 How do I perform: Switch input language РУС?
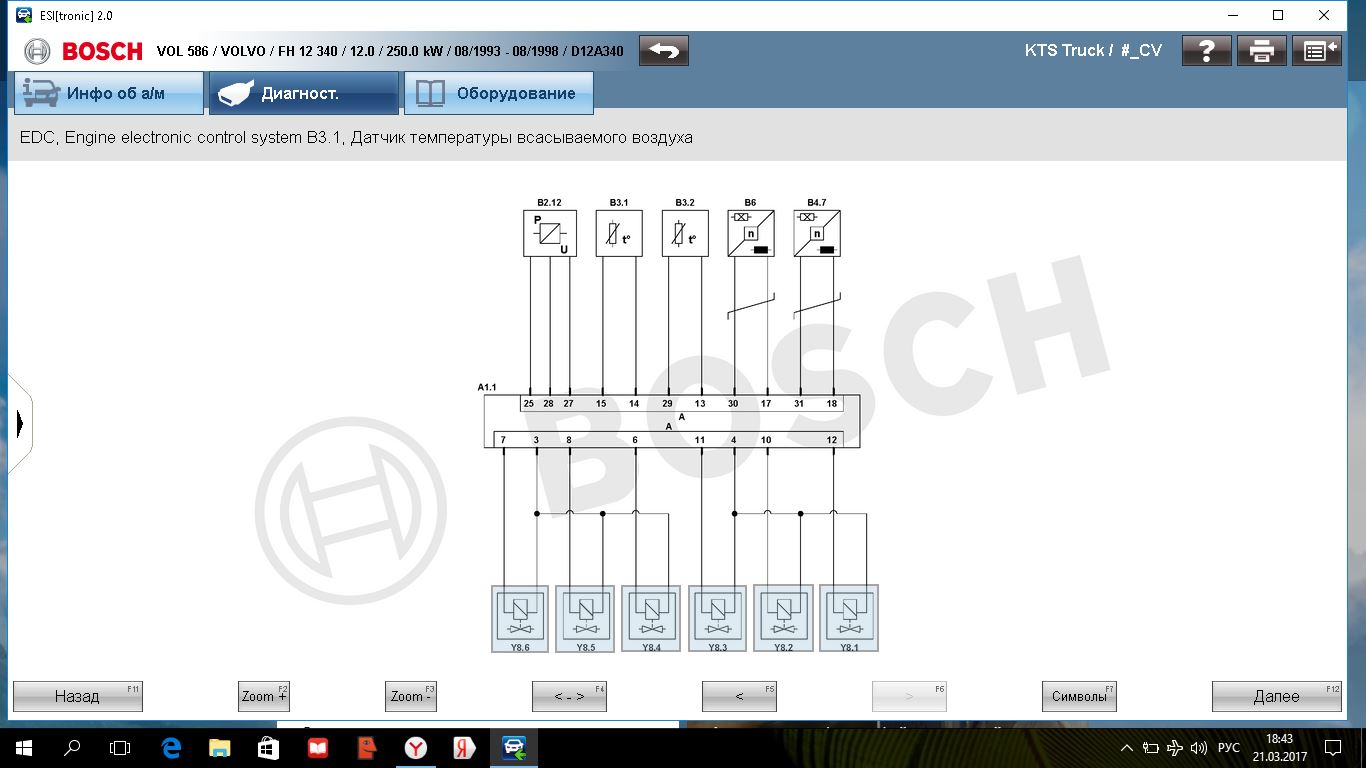point(1229,748)
